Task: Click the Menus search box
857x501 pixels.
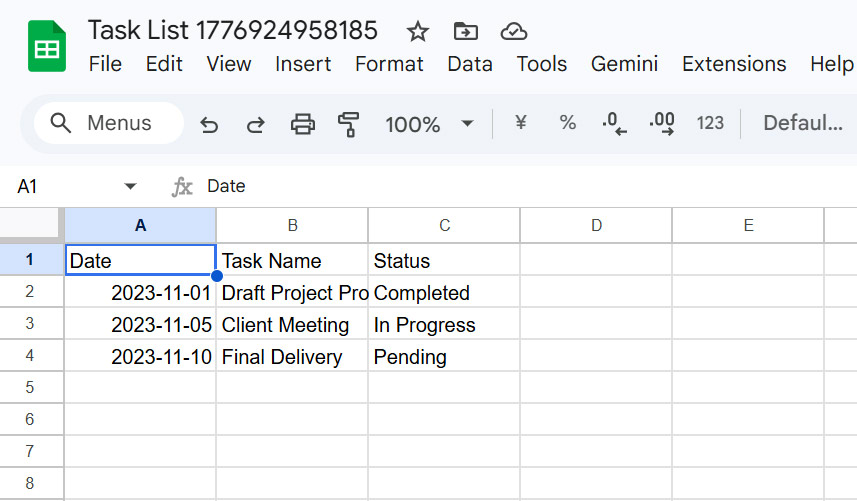Action: pos(108,124)
